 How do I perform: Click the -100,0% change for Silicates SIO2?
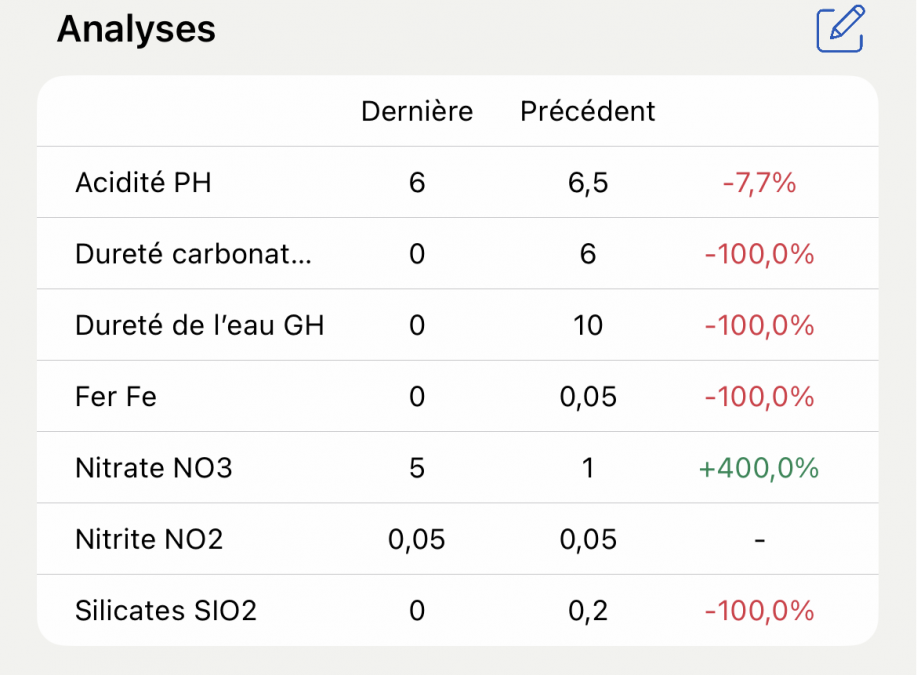tap(759, 611)
